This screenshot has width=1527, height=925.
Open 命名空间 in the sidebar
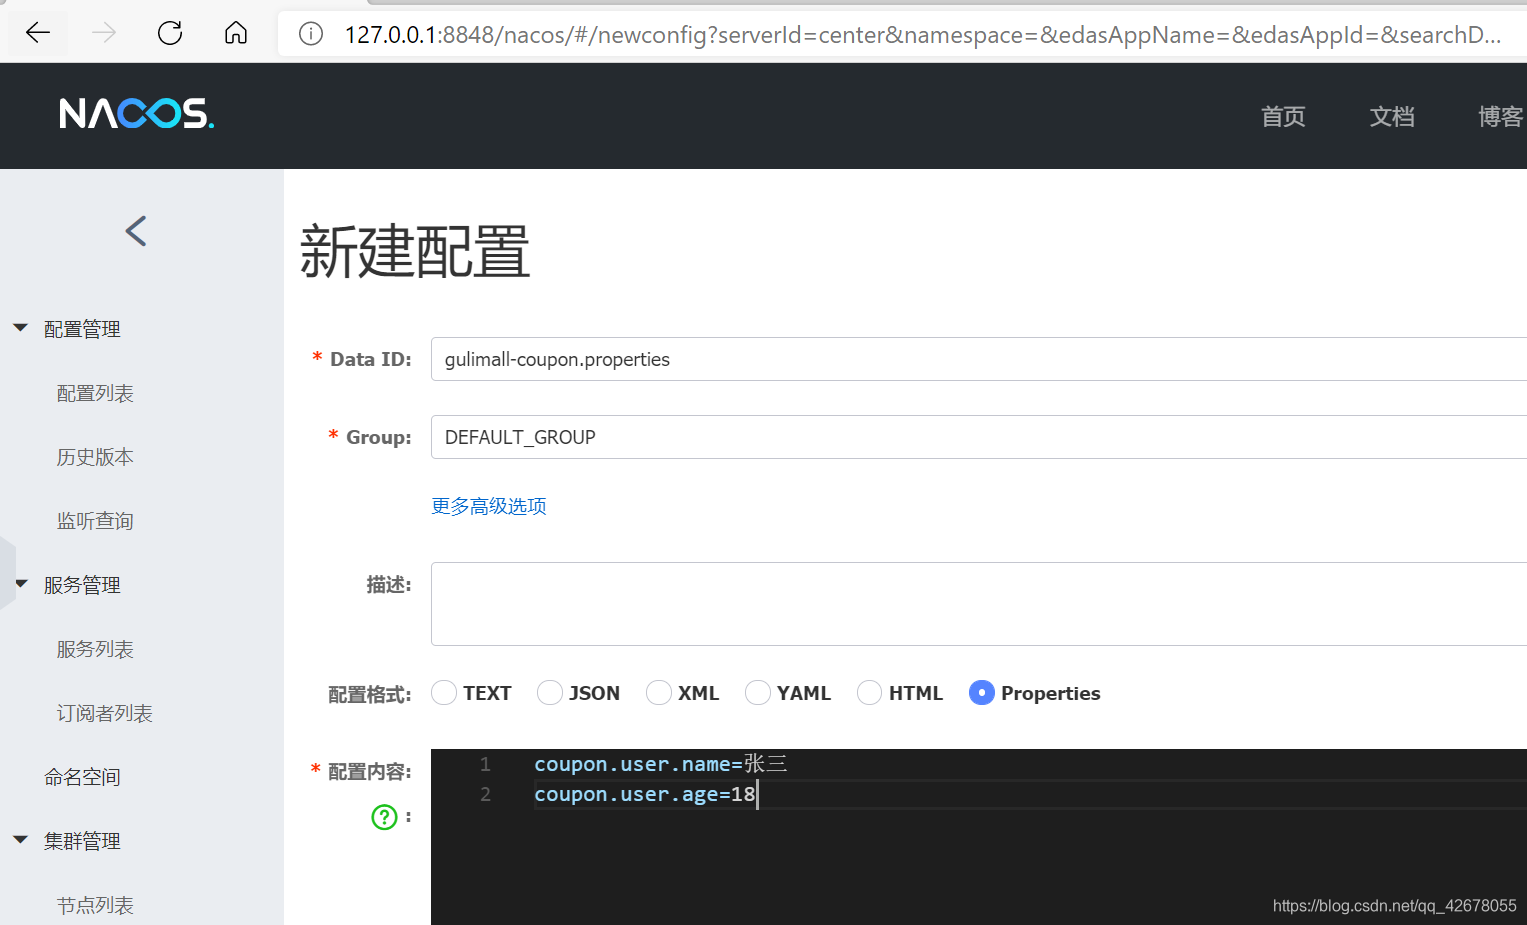point(82,777)
